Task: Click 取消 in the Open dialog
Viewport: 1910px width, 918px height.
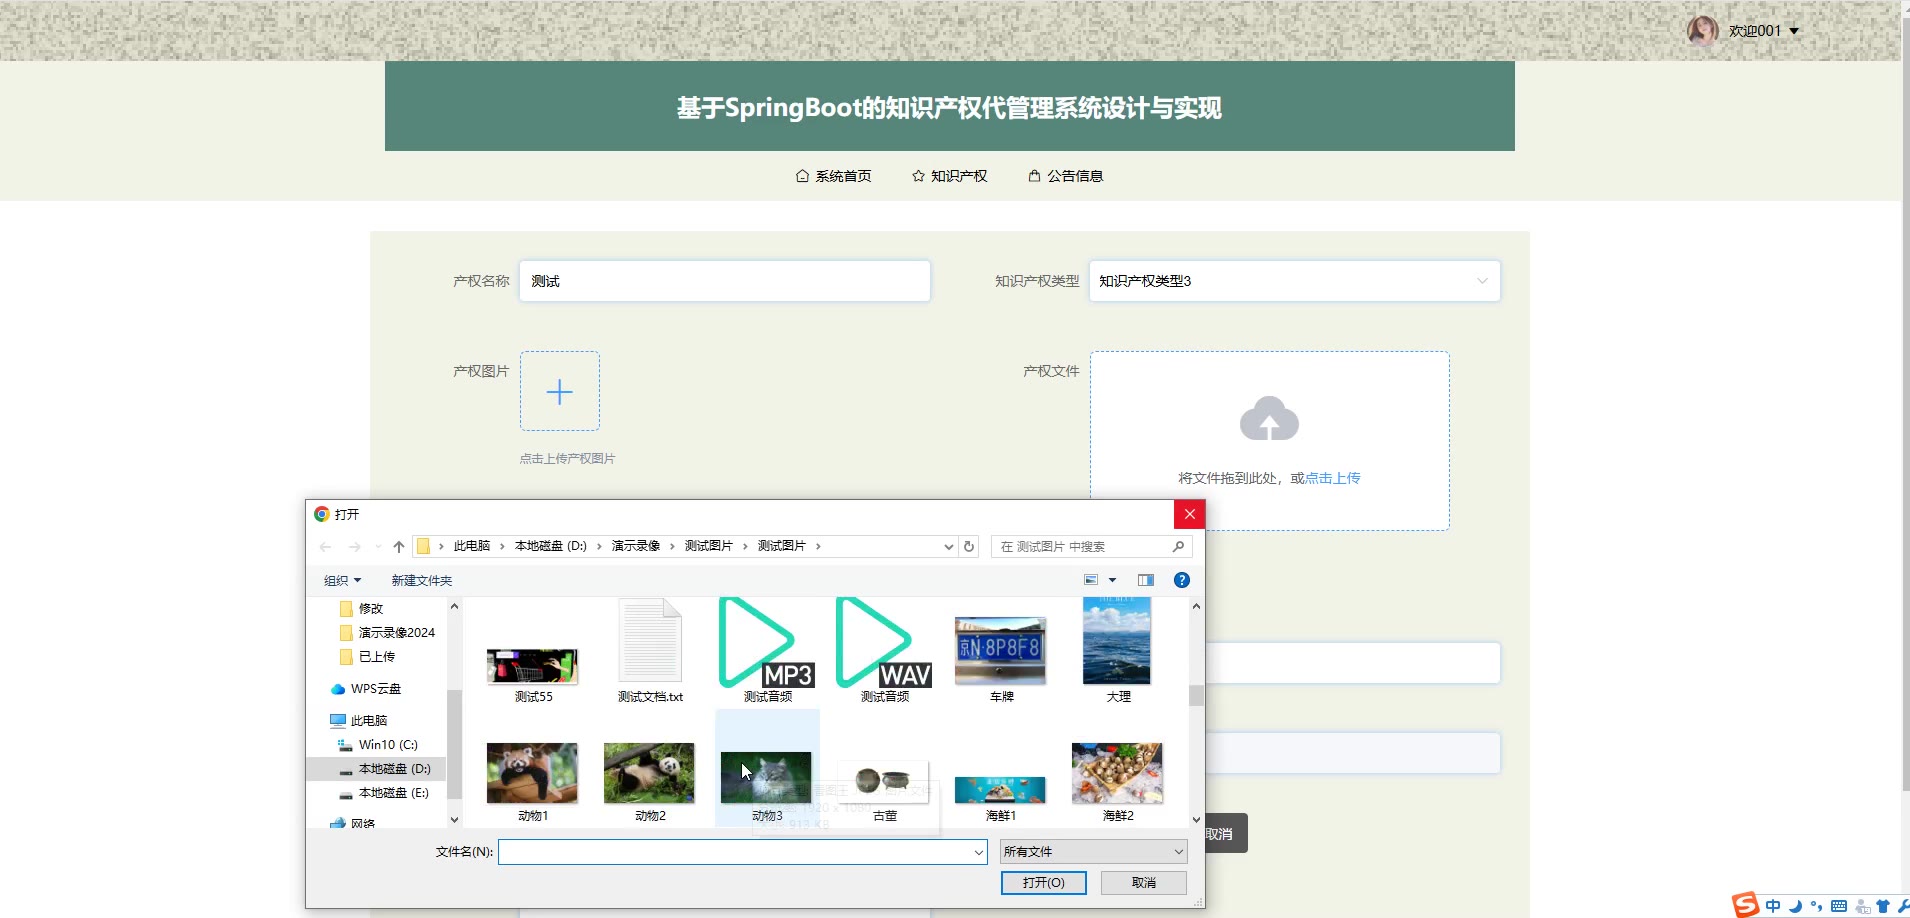Action: point(1143,883)
